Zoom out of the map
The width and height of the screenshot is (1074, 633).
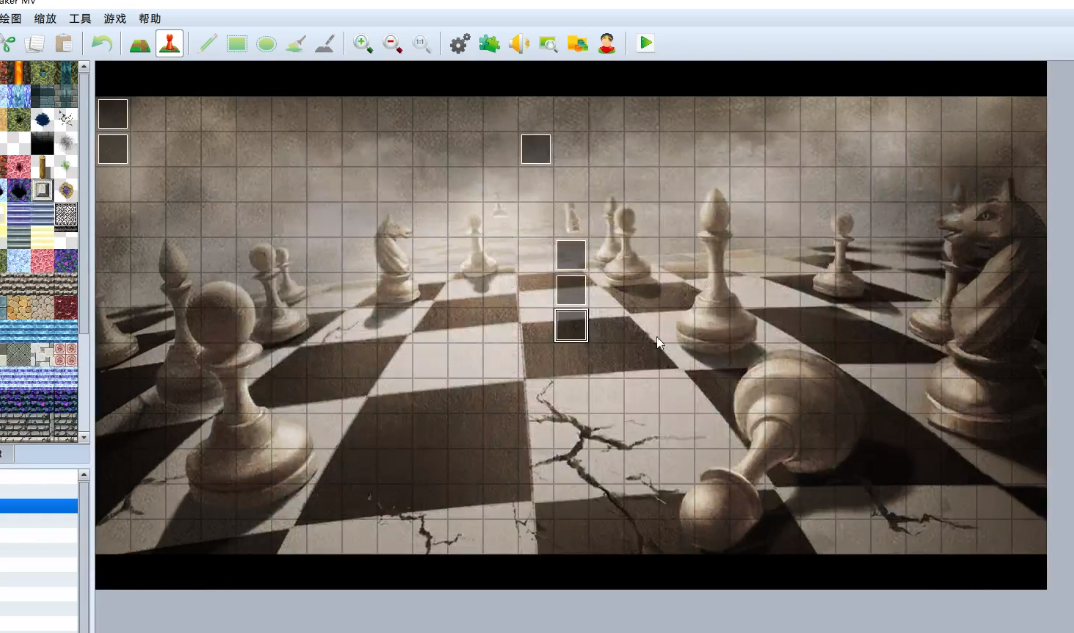pyautogui.click(x=392, y=44)
